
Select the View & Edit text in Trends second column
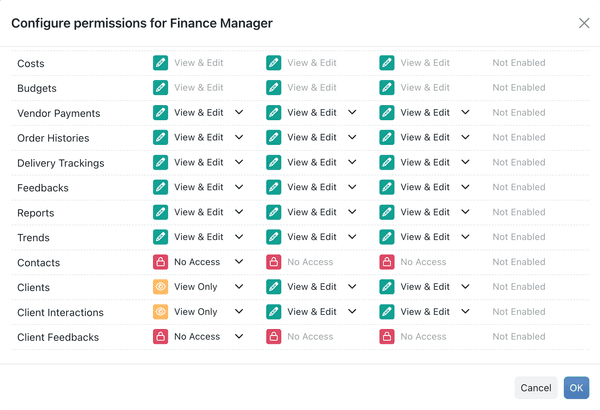[312, 237]
